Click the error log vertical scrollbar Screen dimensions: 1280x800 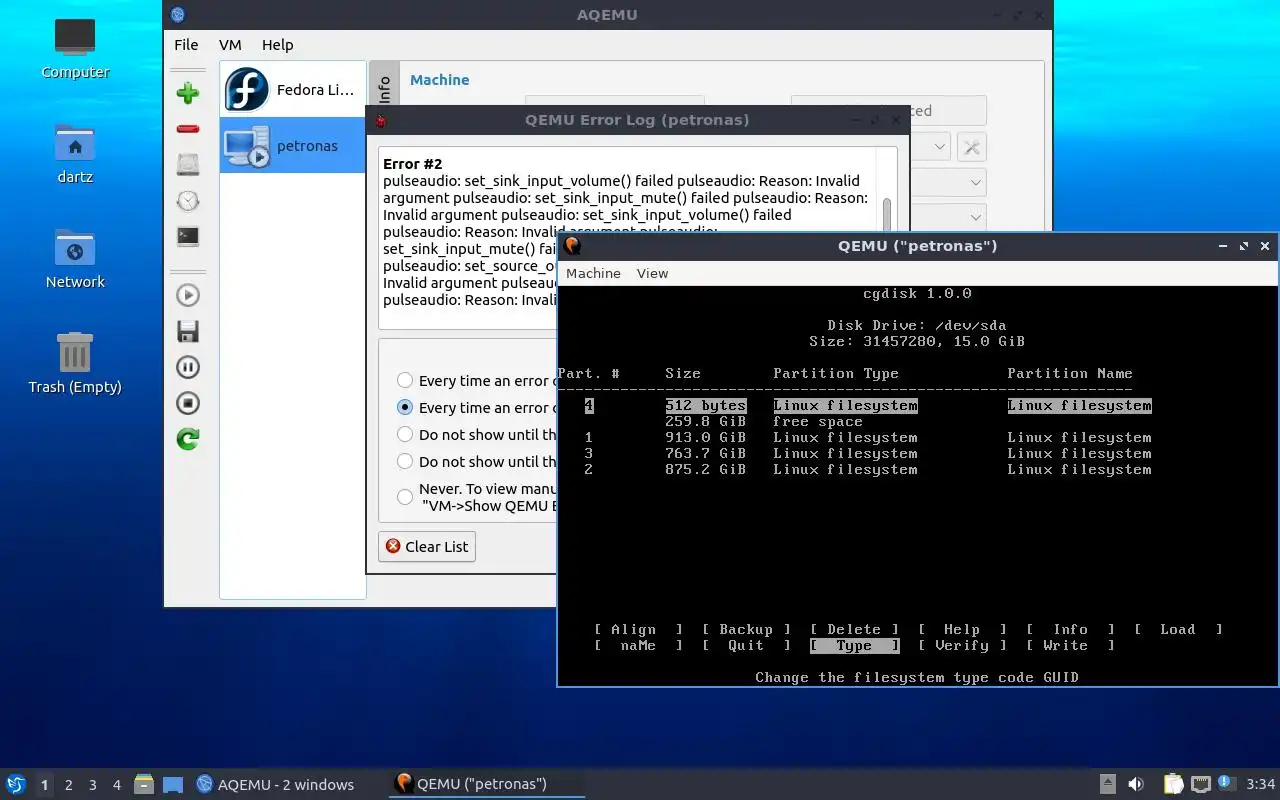(x=886, y=215)
